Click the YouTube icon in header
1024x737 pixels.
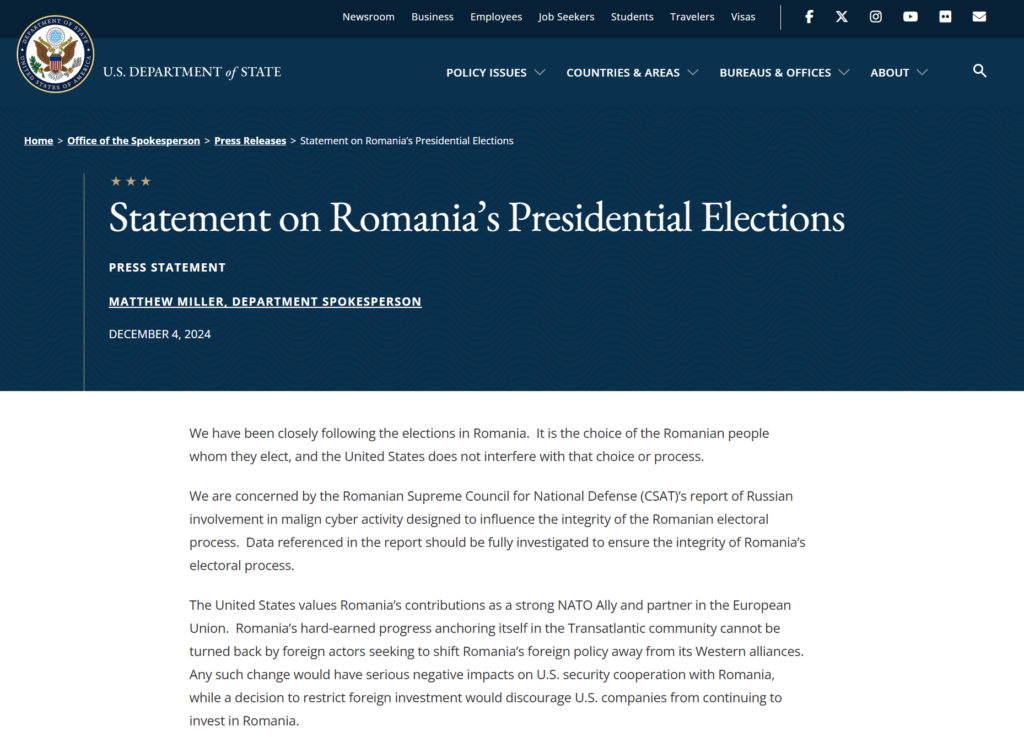coord(910,17)
